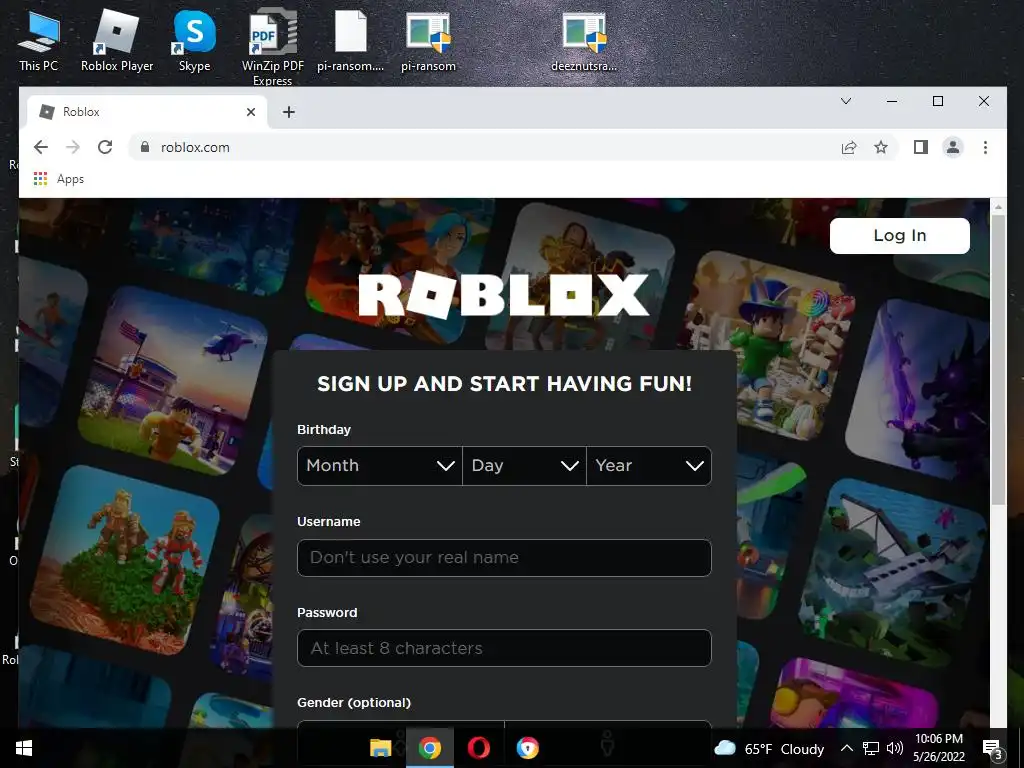
Task: Show hidden system tray icons
Action: (x=846, y=748)
